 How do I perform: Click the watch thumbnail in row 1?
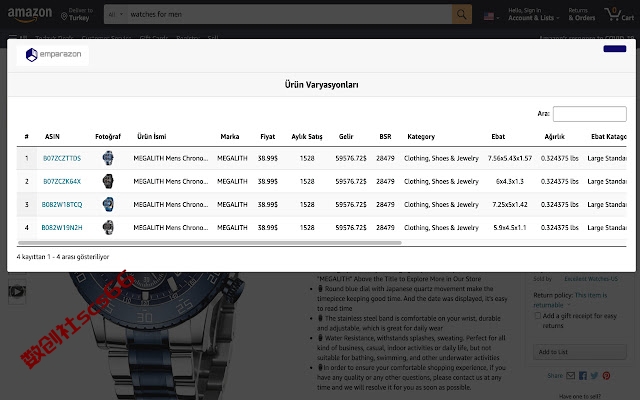pos(108,158)
